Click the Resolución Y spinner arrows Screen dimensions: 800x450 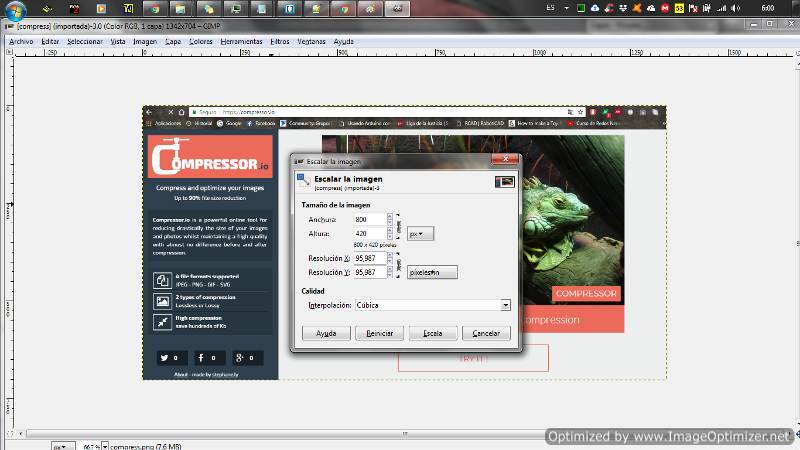390,272
